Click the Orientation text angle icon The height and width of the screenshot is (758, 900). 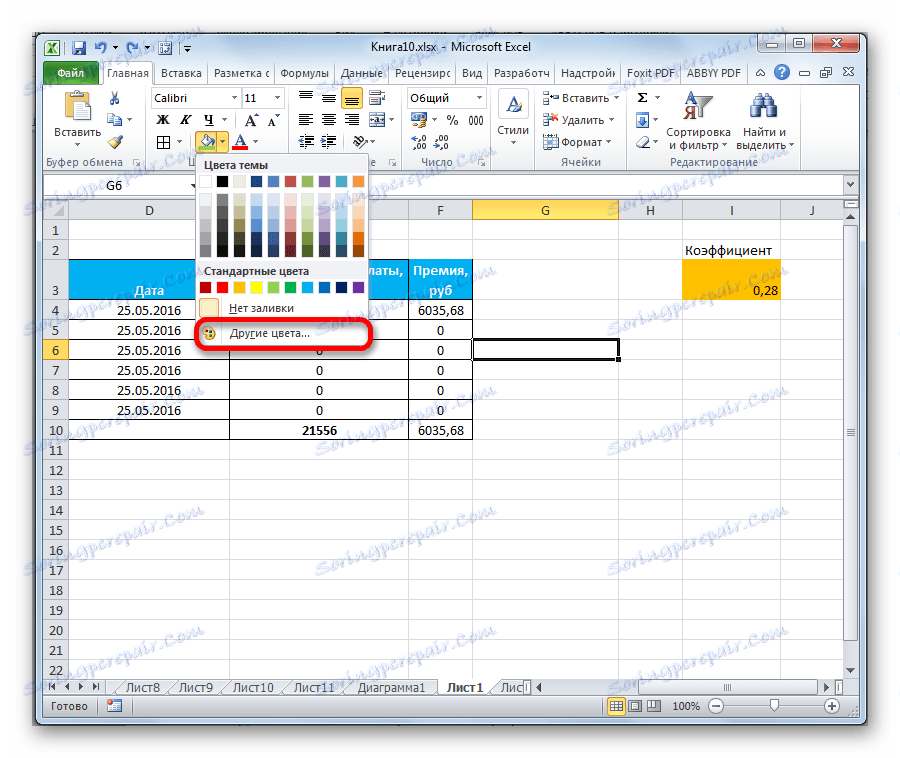point(360,142)
